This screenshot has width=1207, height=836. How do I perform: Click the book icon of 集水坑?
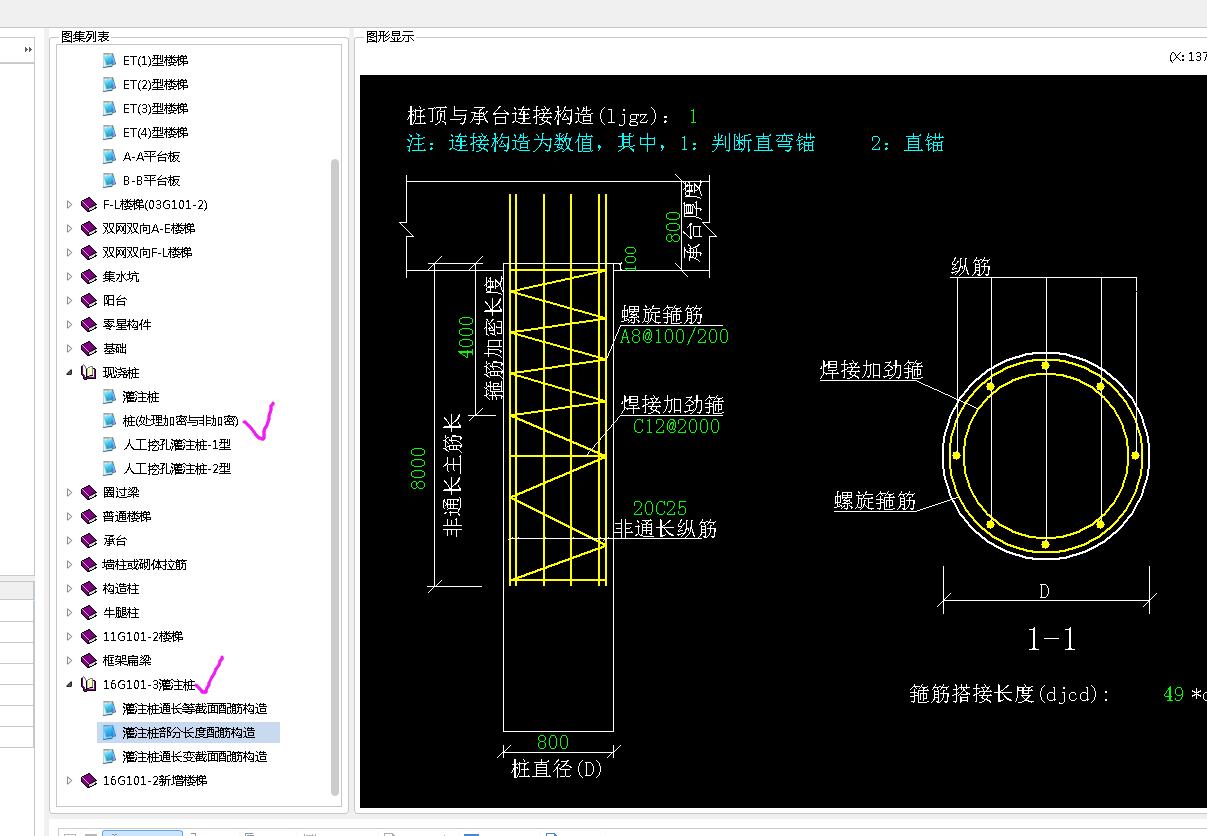click(x=89, y=276)
